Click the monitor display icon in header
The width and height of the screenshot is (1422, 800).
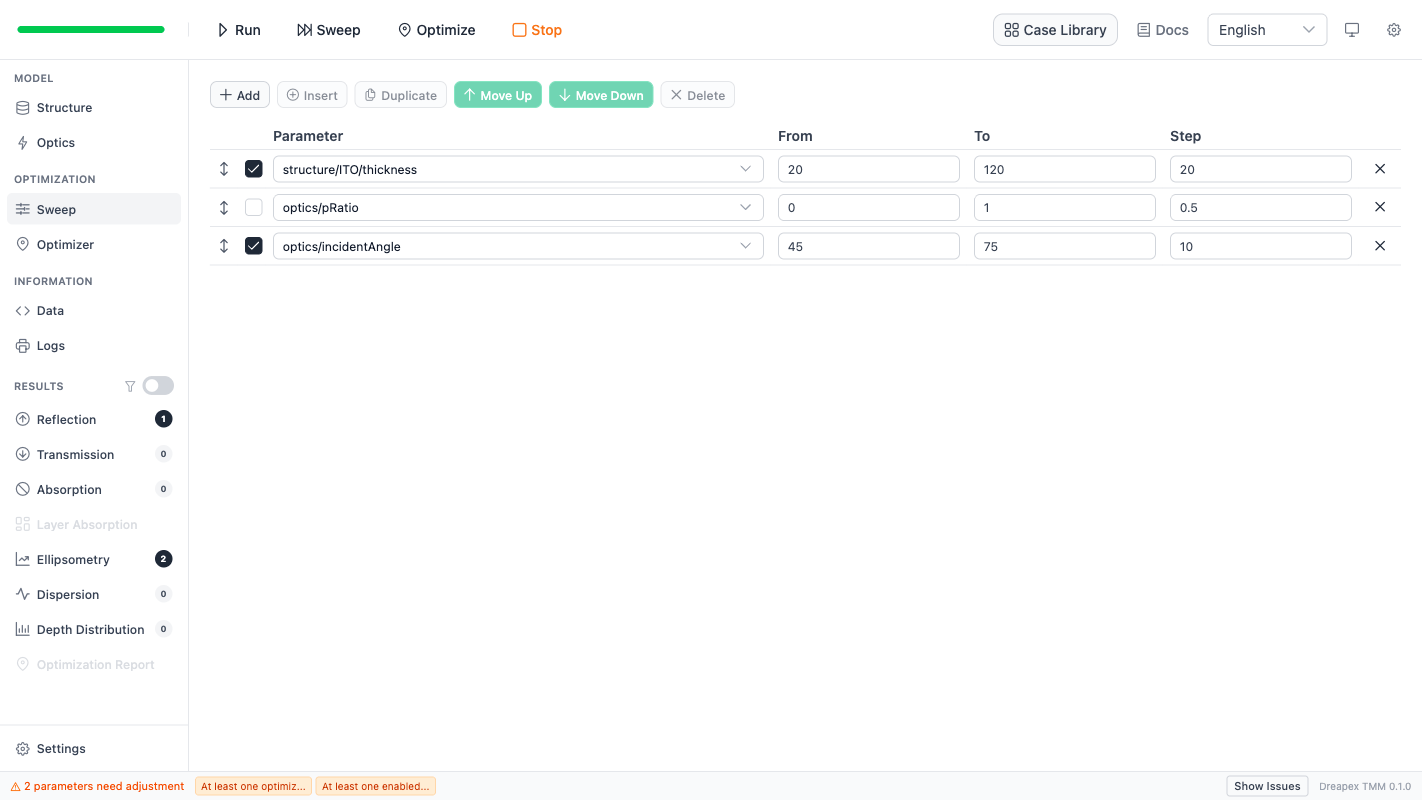[1351, 30]
